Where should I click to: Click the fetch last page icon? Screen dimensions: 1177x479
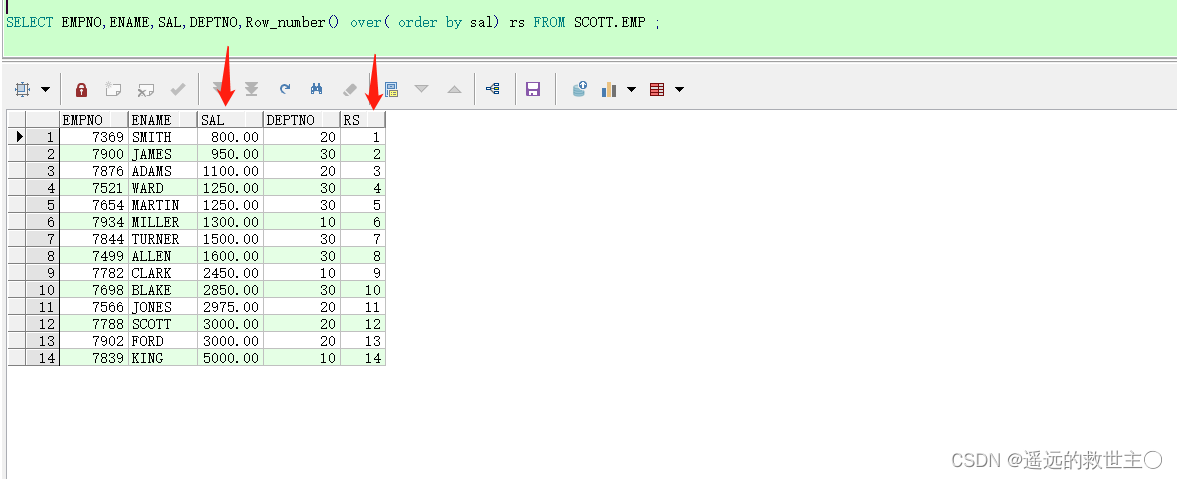252,90
